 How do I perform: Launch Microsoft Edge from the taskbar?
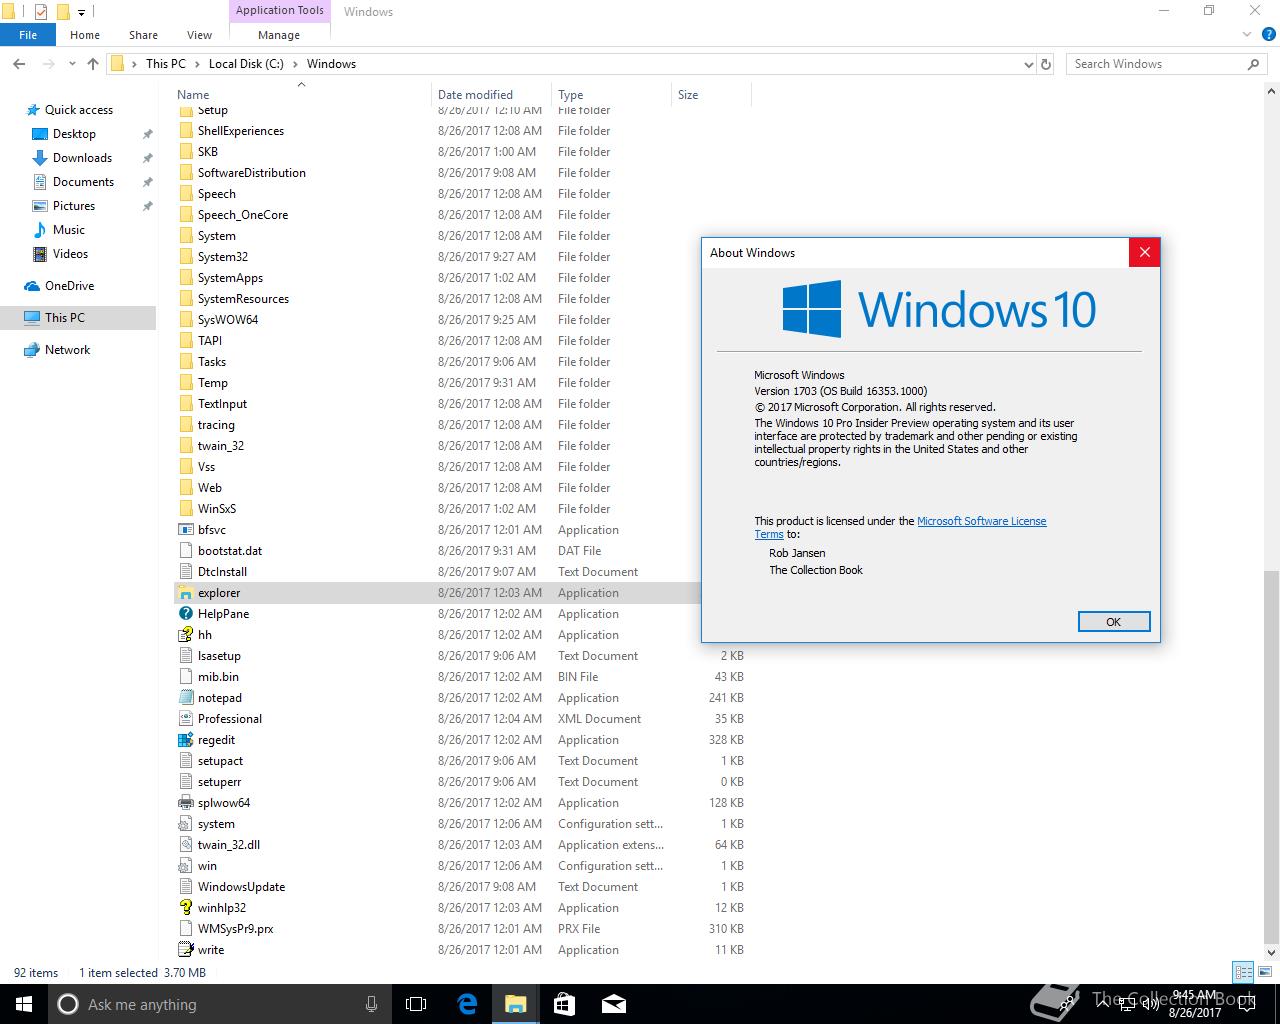pos(466,1004)
